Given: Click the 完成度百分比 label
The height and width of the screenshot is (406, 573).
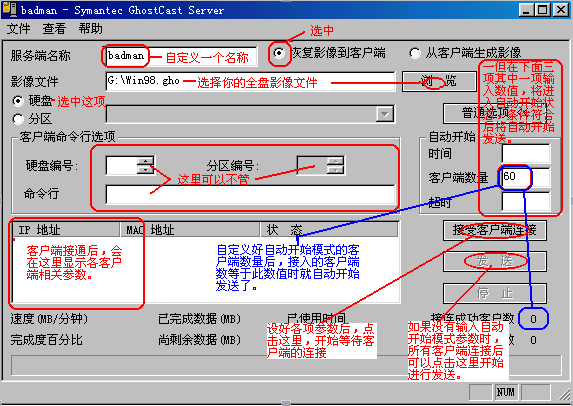Looking at the screenshot, I should point(46,340).
